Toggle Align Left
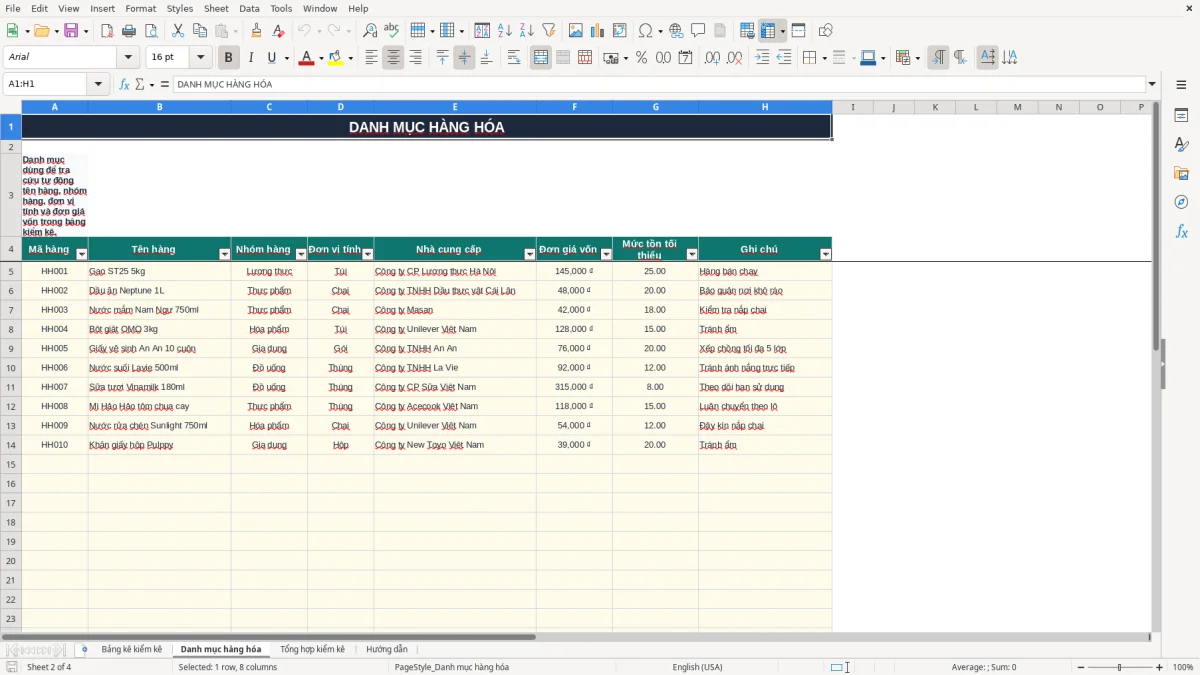The width and height of the screenshot is (1200, 675). click(372, 58)
